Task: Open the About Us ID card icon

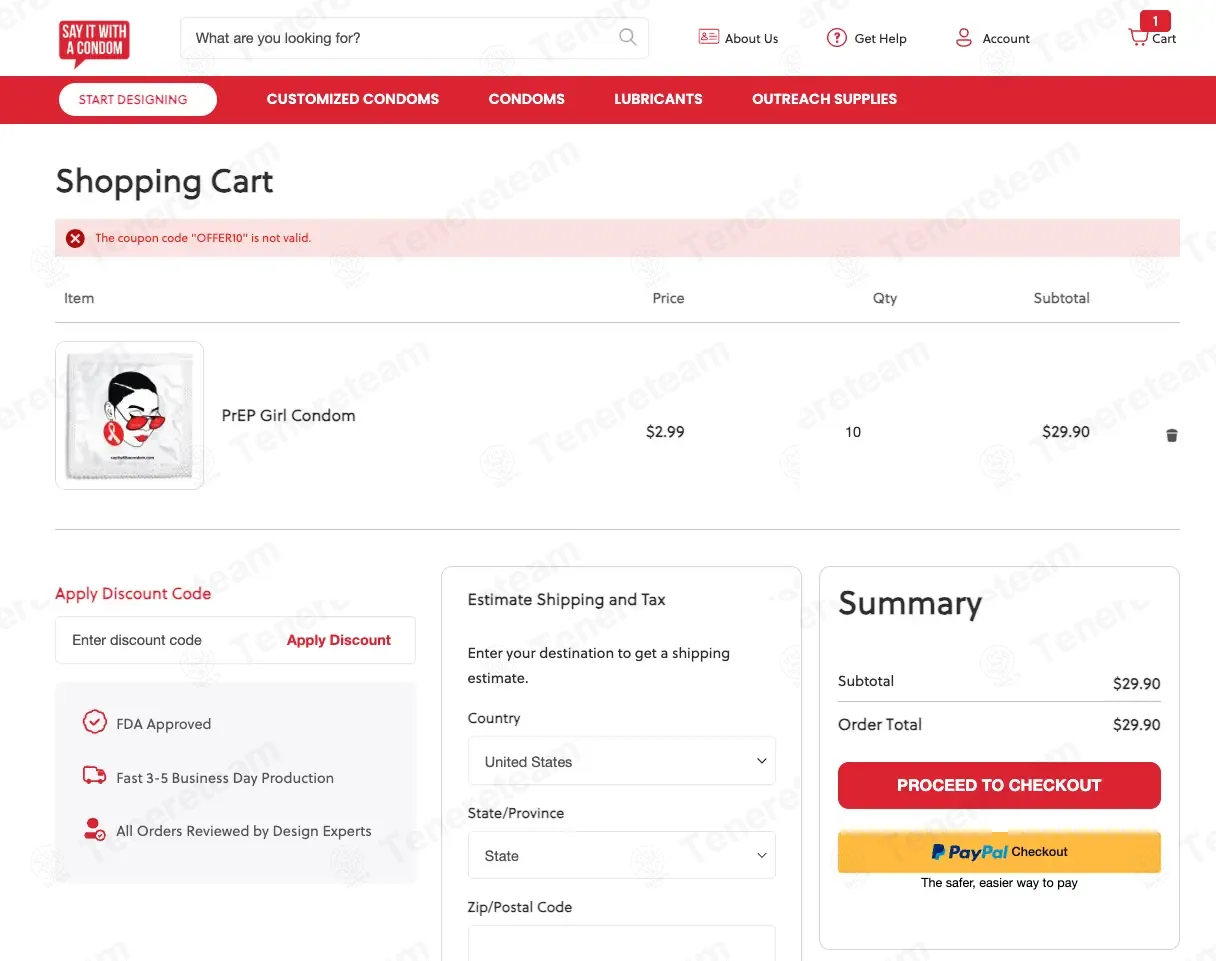Action: (x=708, y=37)
